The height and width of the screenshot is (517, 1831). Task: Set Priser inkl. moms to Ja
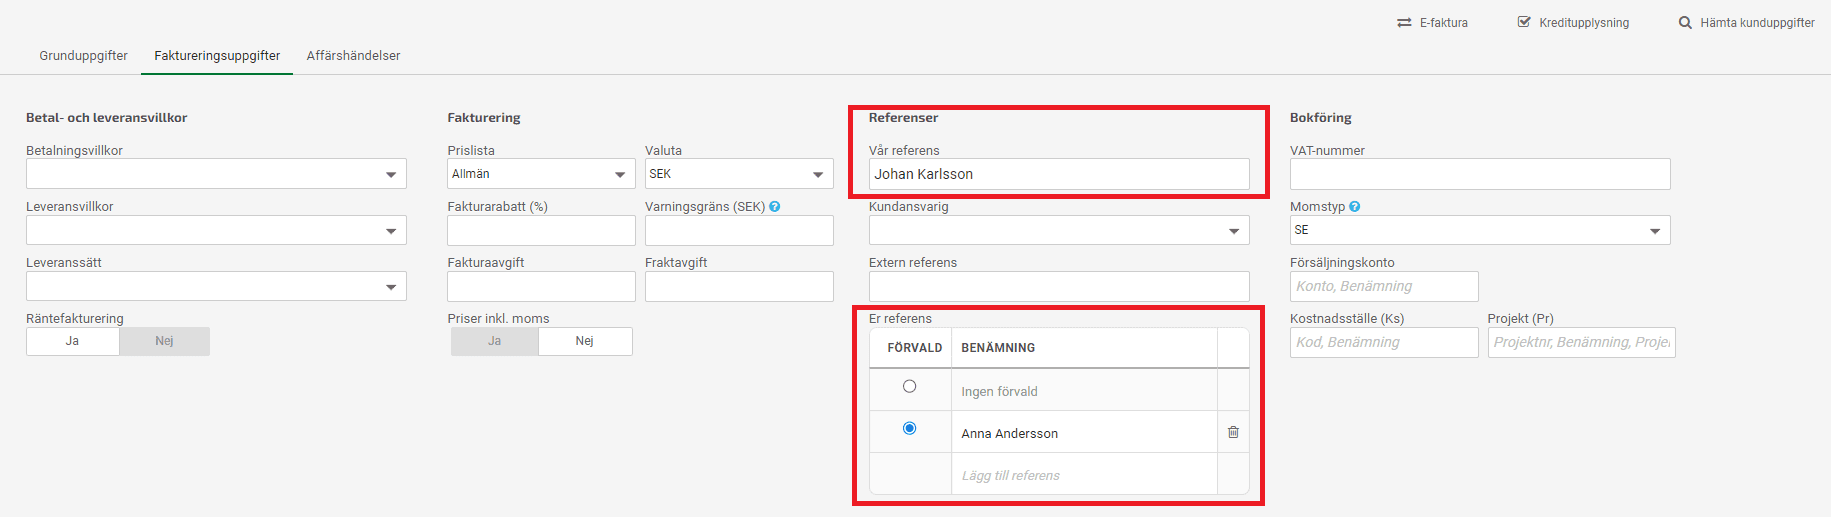click(495, 341)
